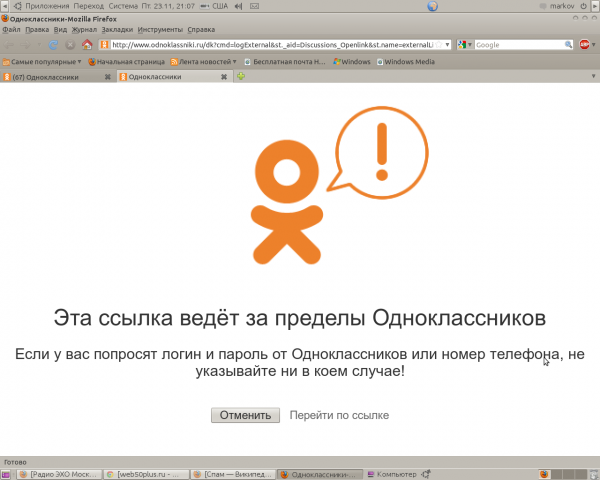Open the Google search engine selector dropdown

(x=465, y=45)
